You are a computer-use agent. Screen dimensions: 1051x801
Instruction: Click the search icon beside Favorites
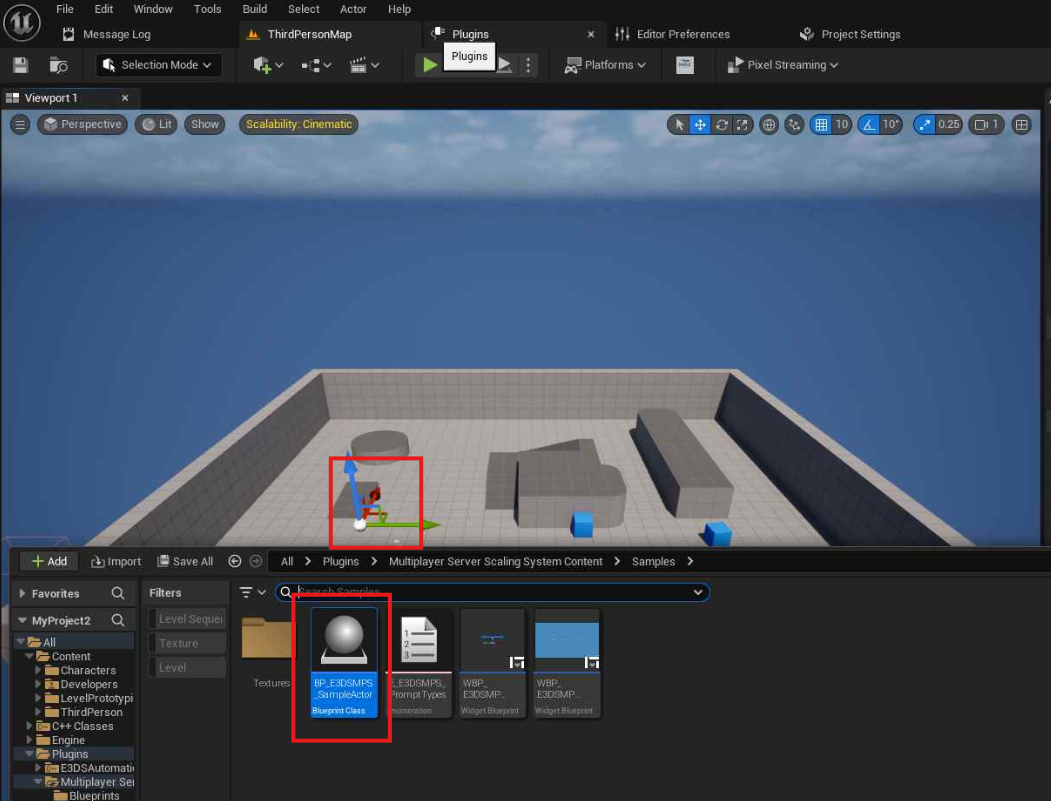pos(118,593)
